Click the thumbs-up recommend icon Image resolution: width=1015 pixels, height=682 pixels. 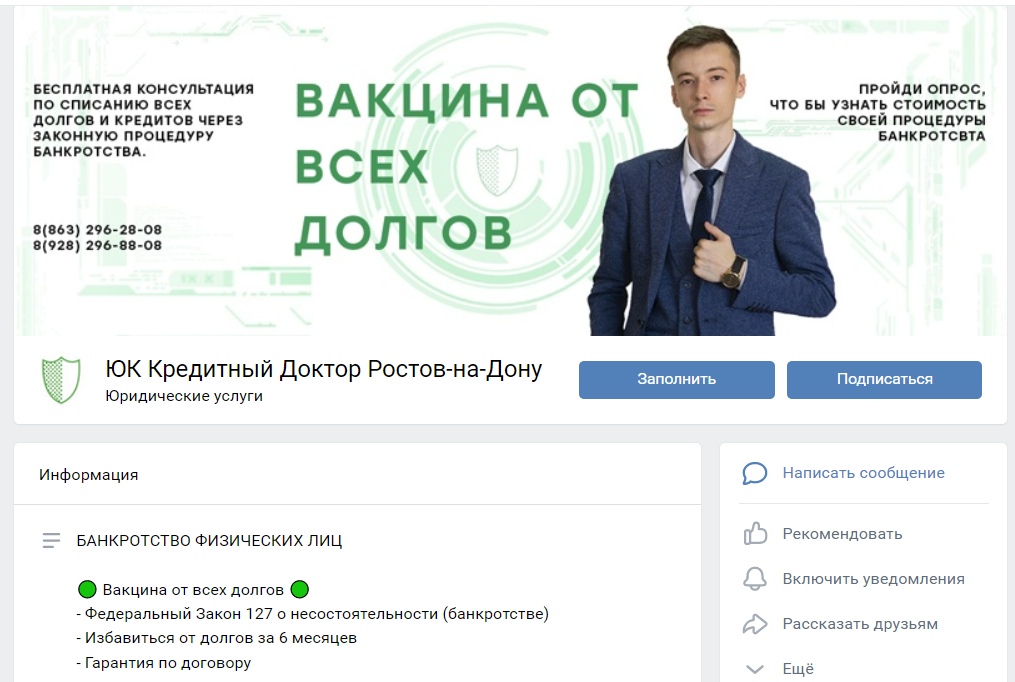point(755,534)
